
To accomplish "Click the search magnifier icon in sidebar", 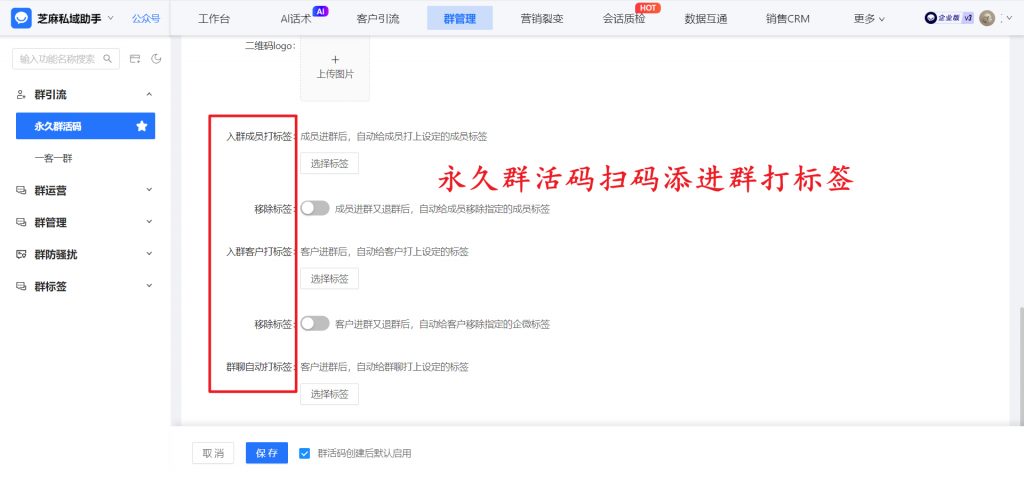I will 108,59.
